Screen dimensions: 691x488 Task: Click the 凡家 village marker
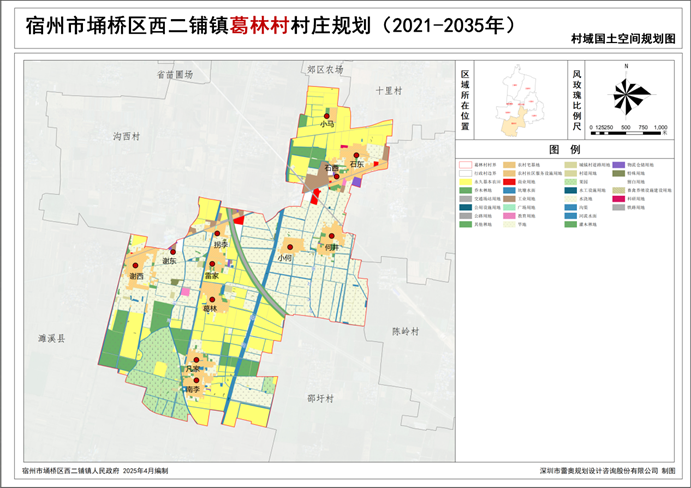point(197,360)
